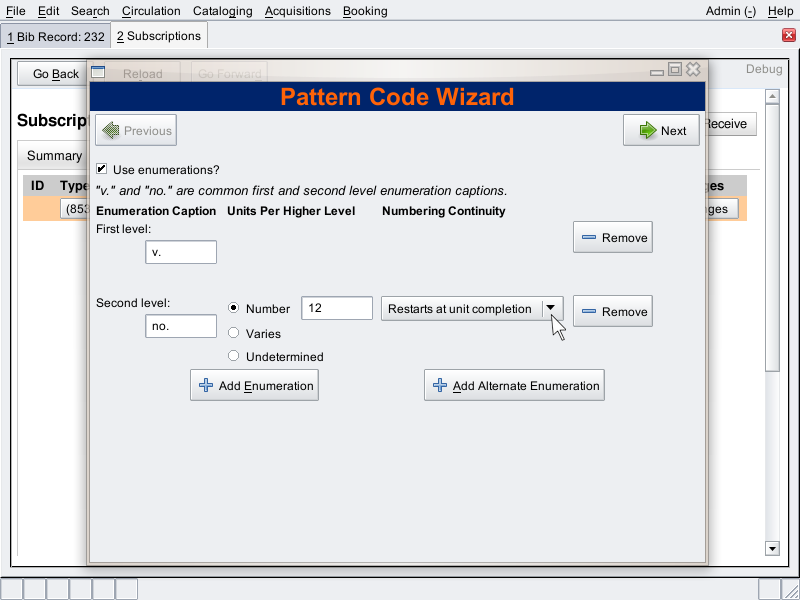The image size is (800, 600).
Task: Click the scrollbar down arrow
Action: tap(771, 548)
